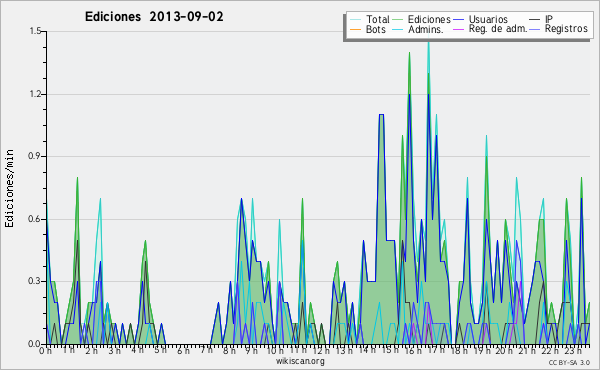600x370 pixels.
Task: Click the '7 h' x-axis tick label
Action: (x=206, y=350)
